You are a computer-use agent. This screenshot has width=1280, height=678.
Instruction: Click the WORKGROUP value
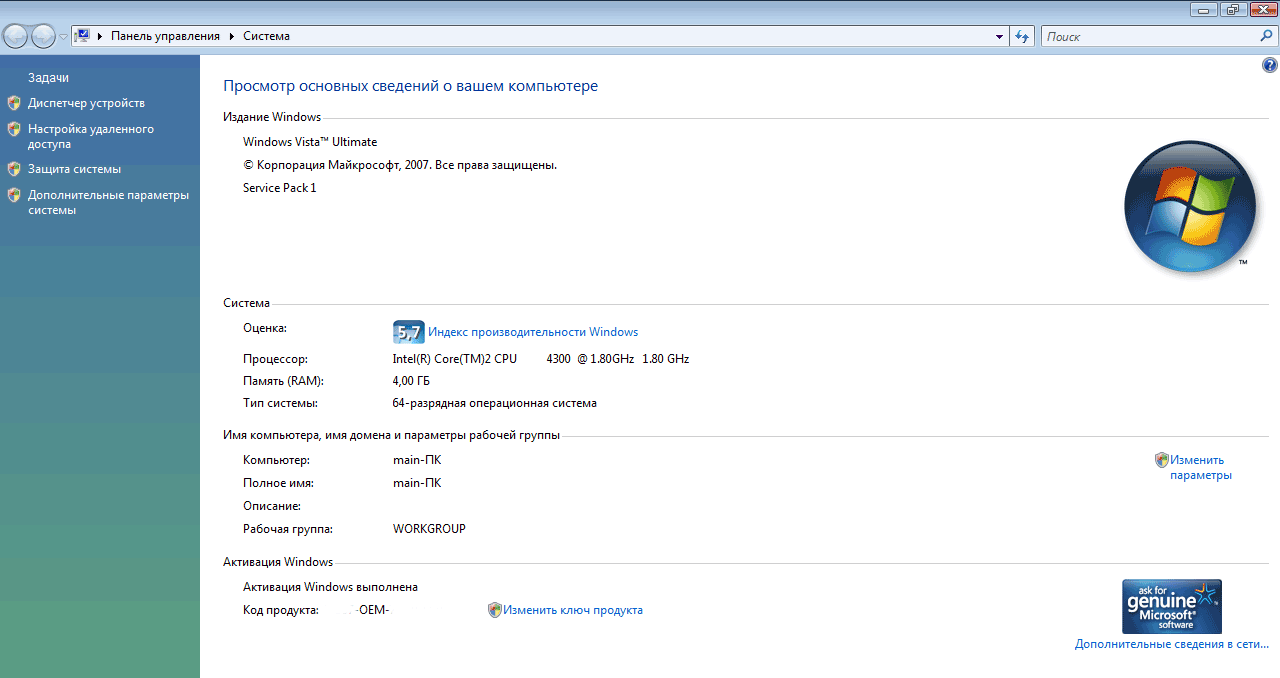tap(429, 529)
